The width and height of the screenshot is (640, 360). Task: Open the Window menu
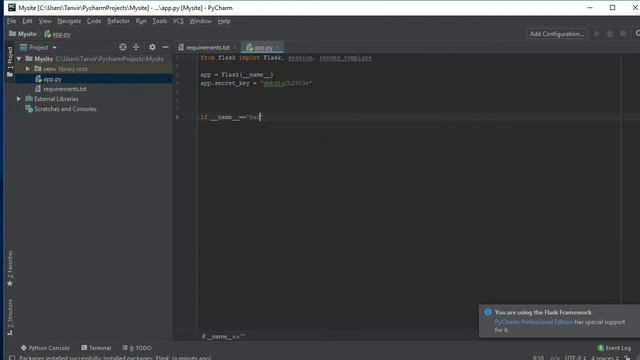click(200, 21)
